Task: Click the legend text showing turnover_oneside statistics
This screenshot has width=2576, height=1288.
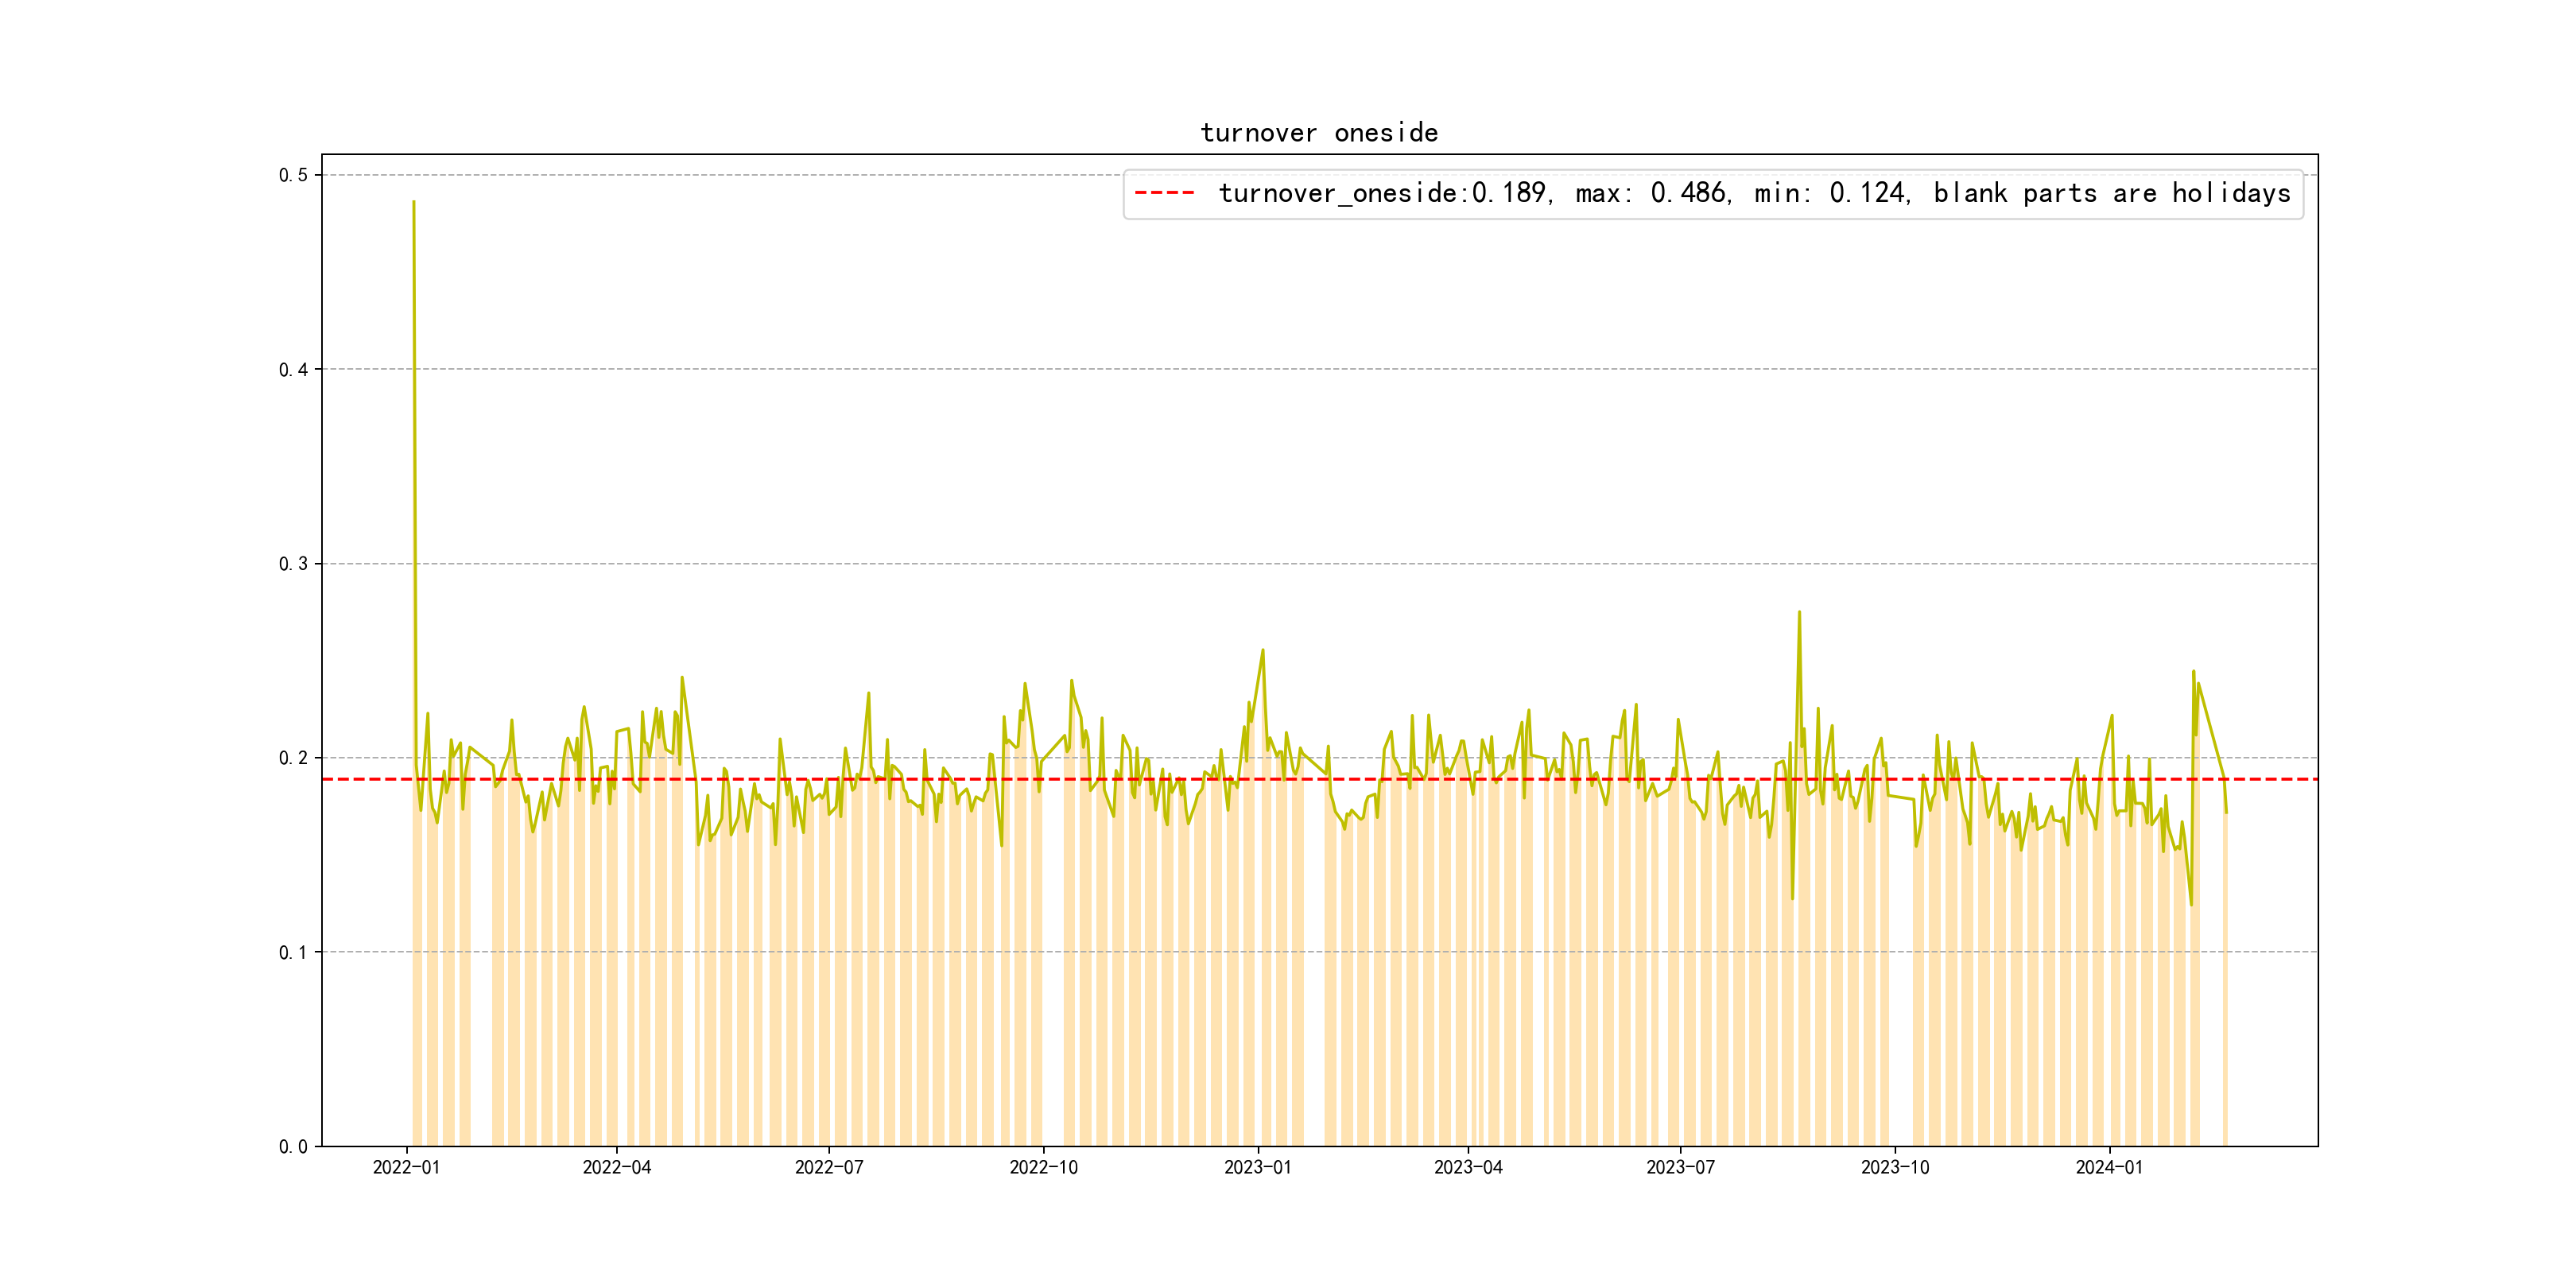Action: [1754, 193]
